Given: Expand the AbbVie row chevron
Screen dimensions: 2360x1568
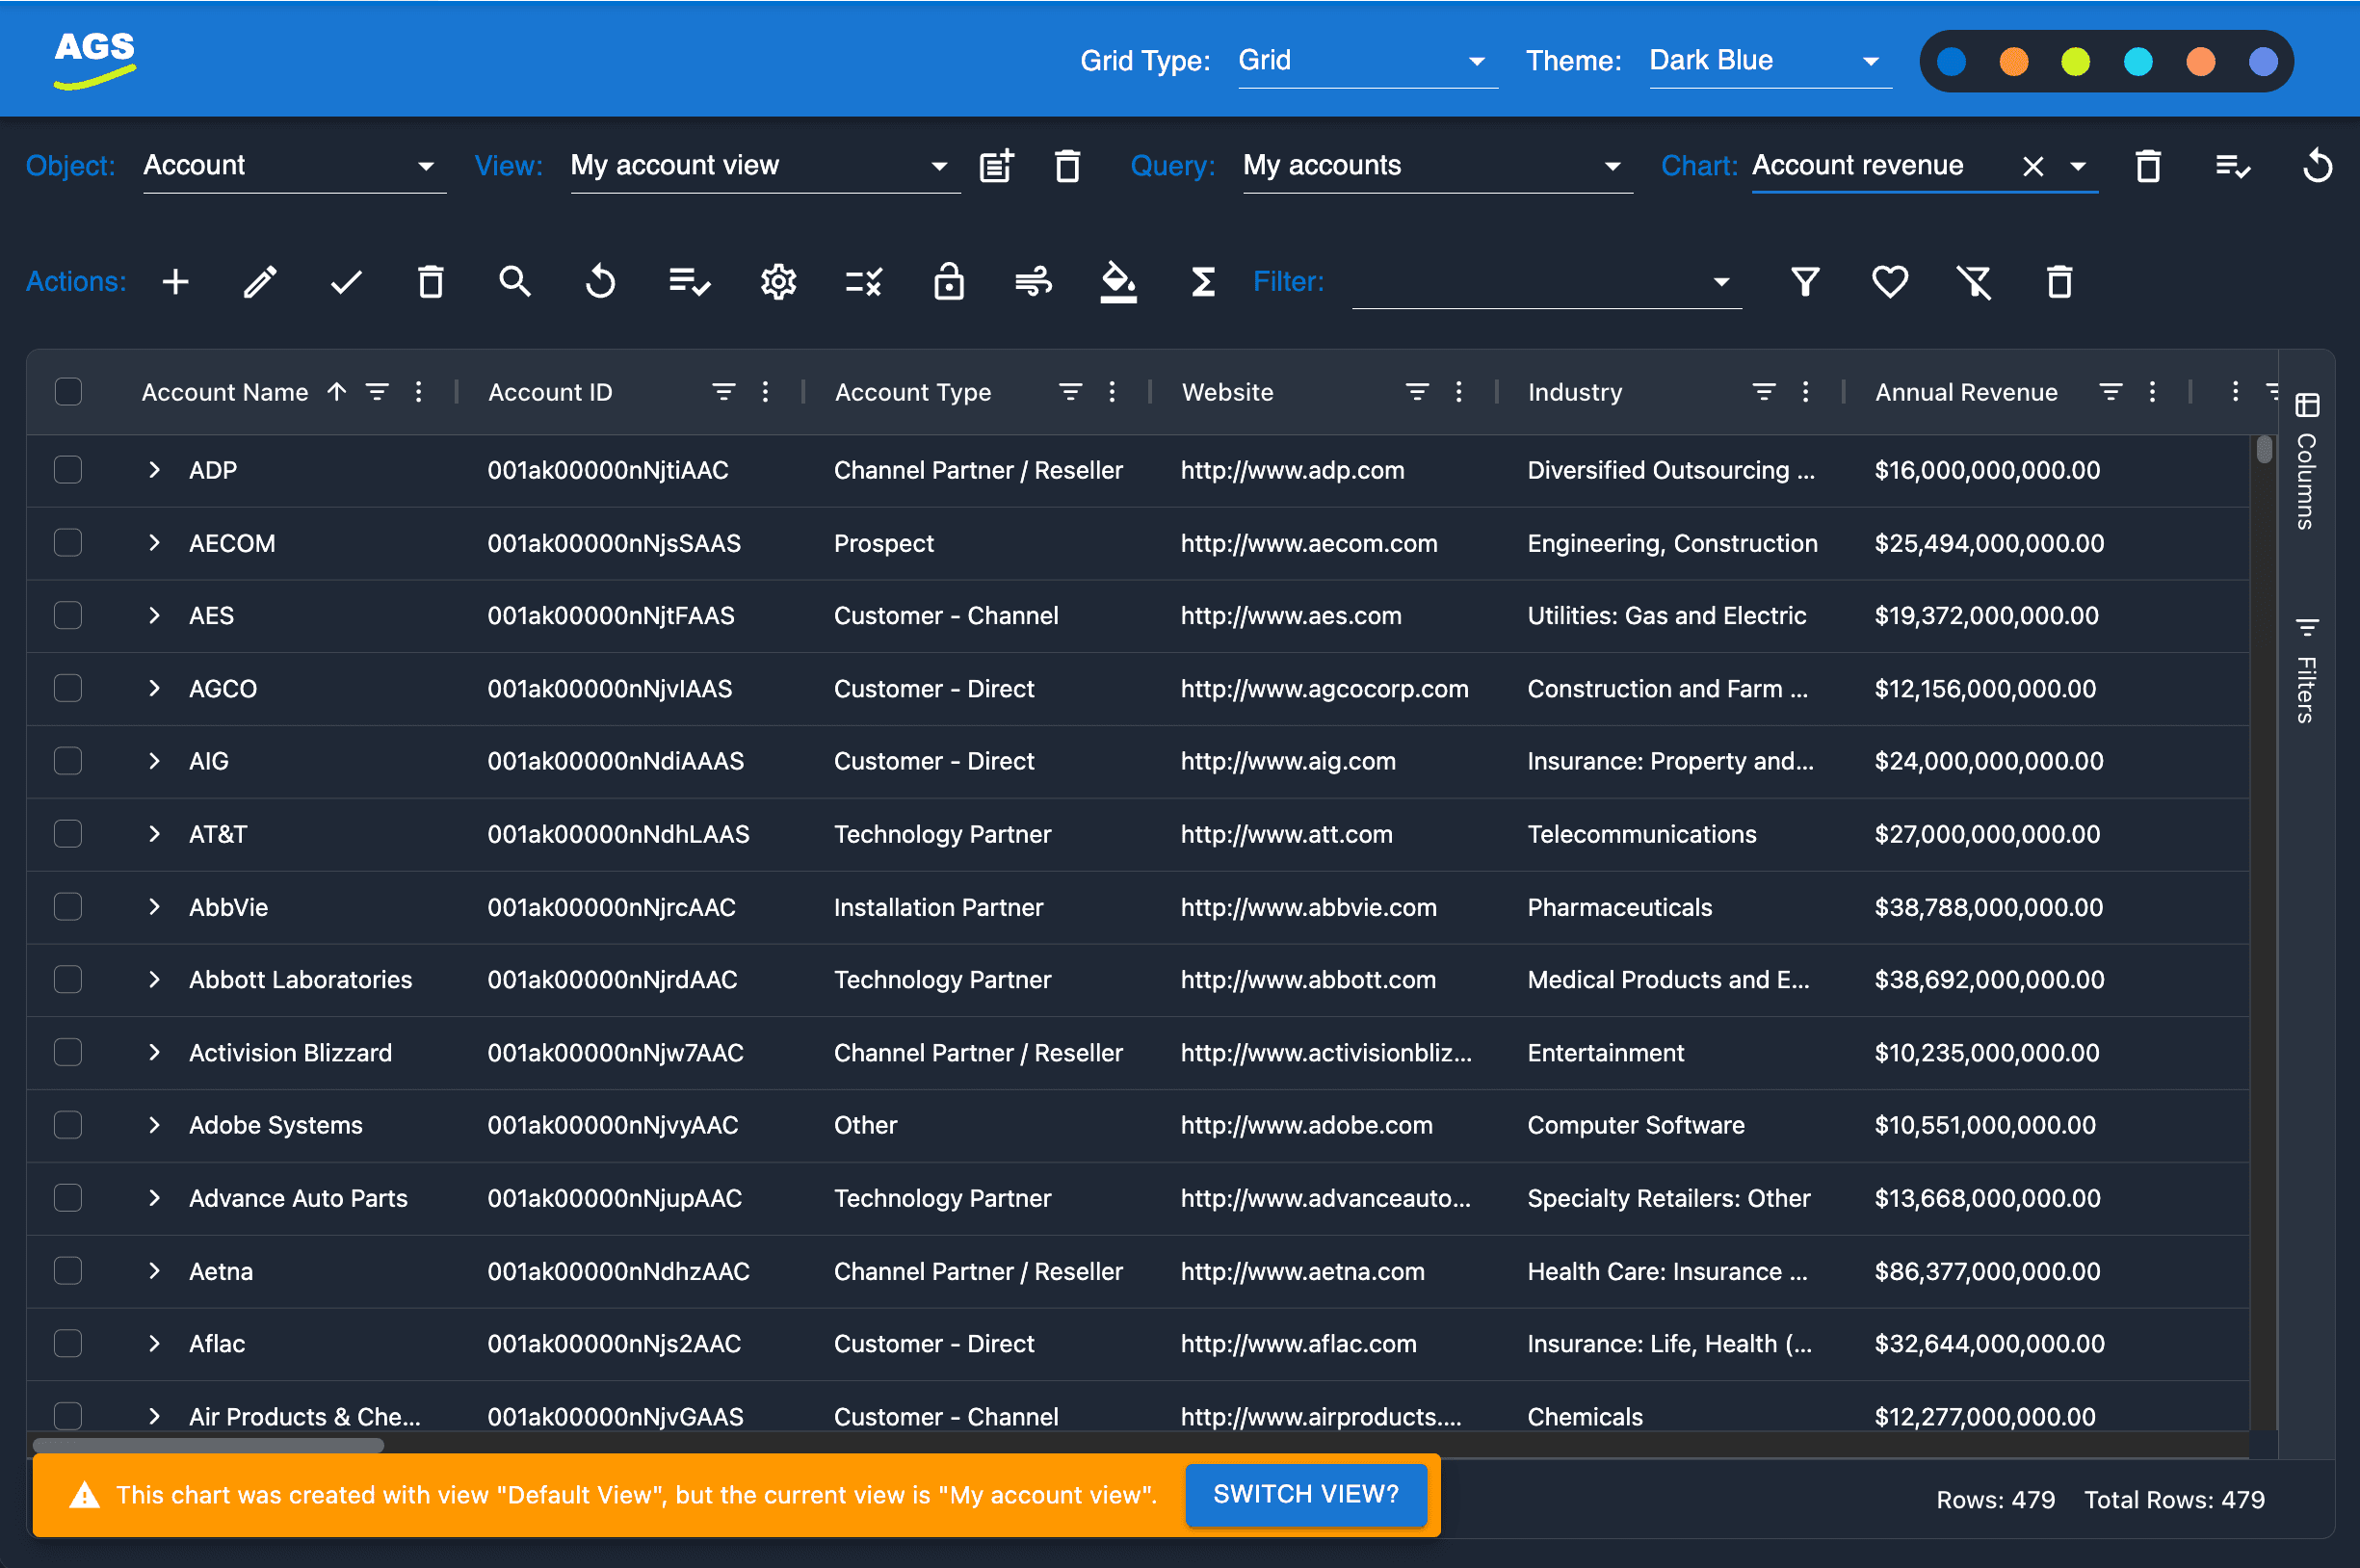Looking at the screenshot, I should pyautogui.click(x=154, y=907).
